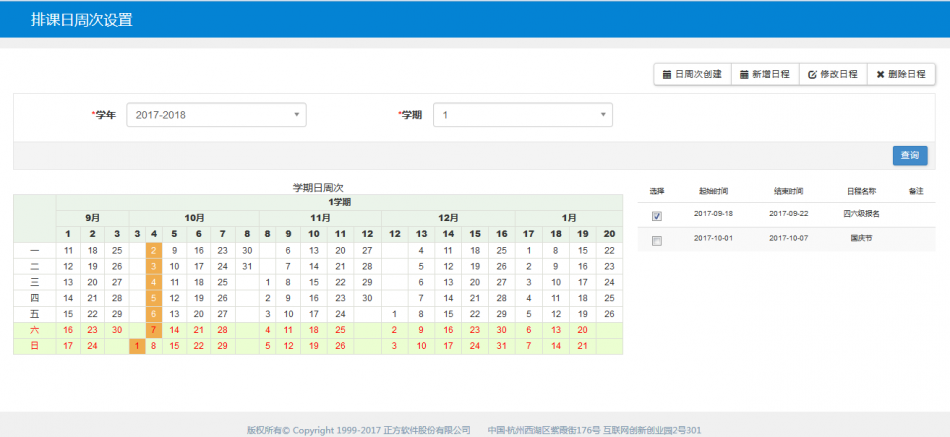The image size is (950, 437).
Task: Hit the X icon on 删除日程
Action: [x=880, y=74]
